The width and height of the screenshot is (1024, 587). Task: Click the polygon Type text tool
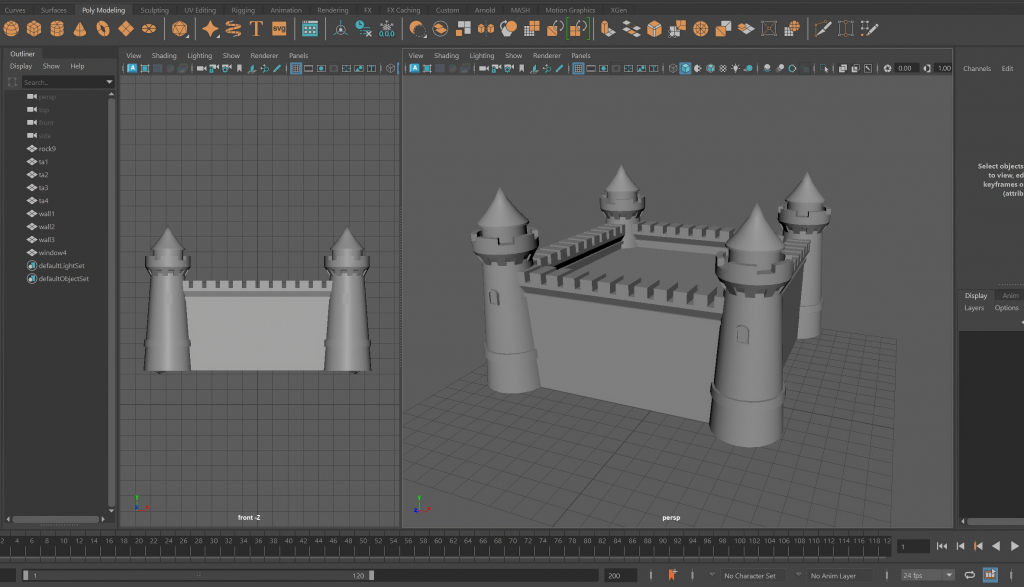[x=256, y=29]
